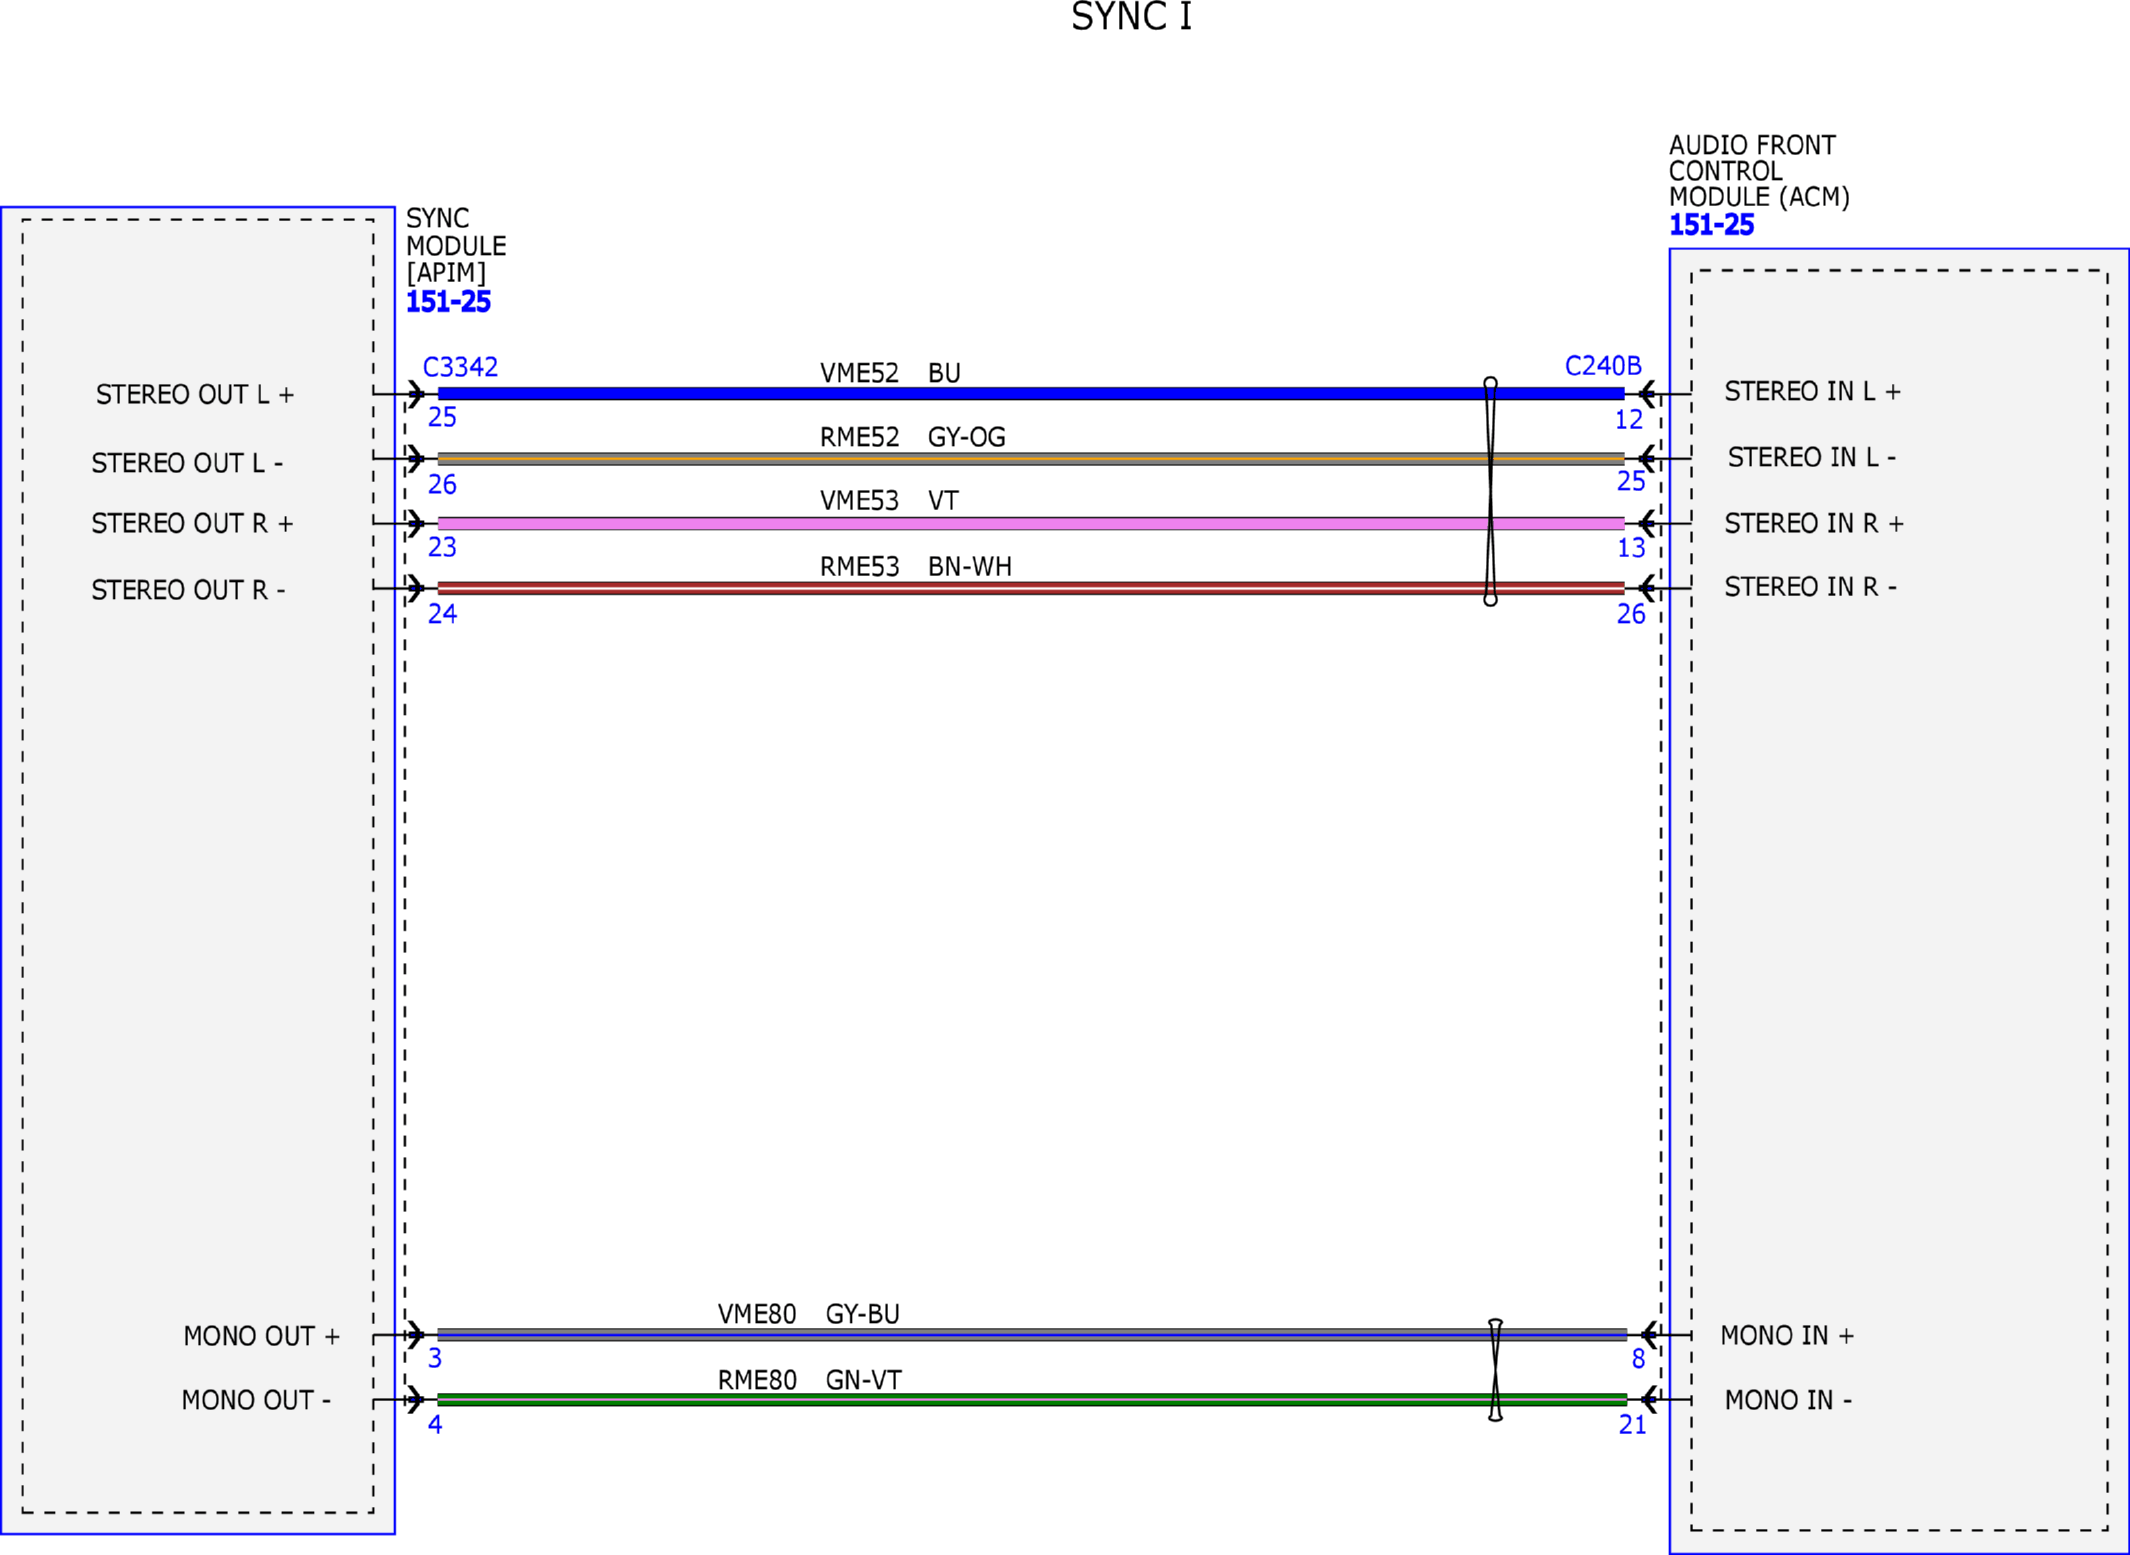The width and height of the screenshot is (2130, 1555).
Task: Select the MONO OUT + label
Action: click(262, 1336)
